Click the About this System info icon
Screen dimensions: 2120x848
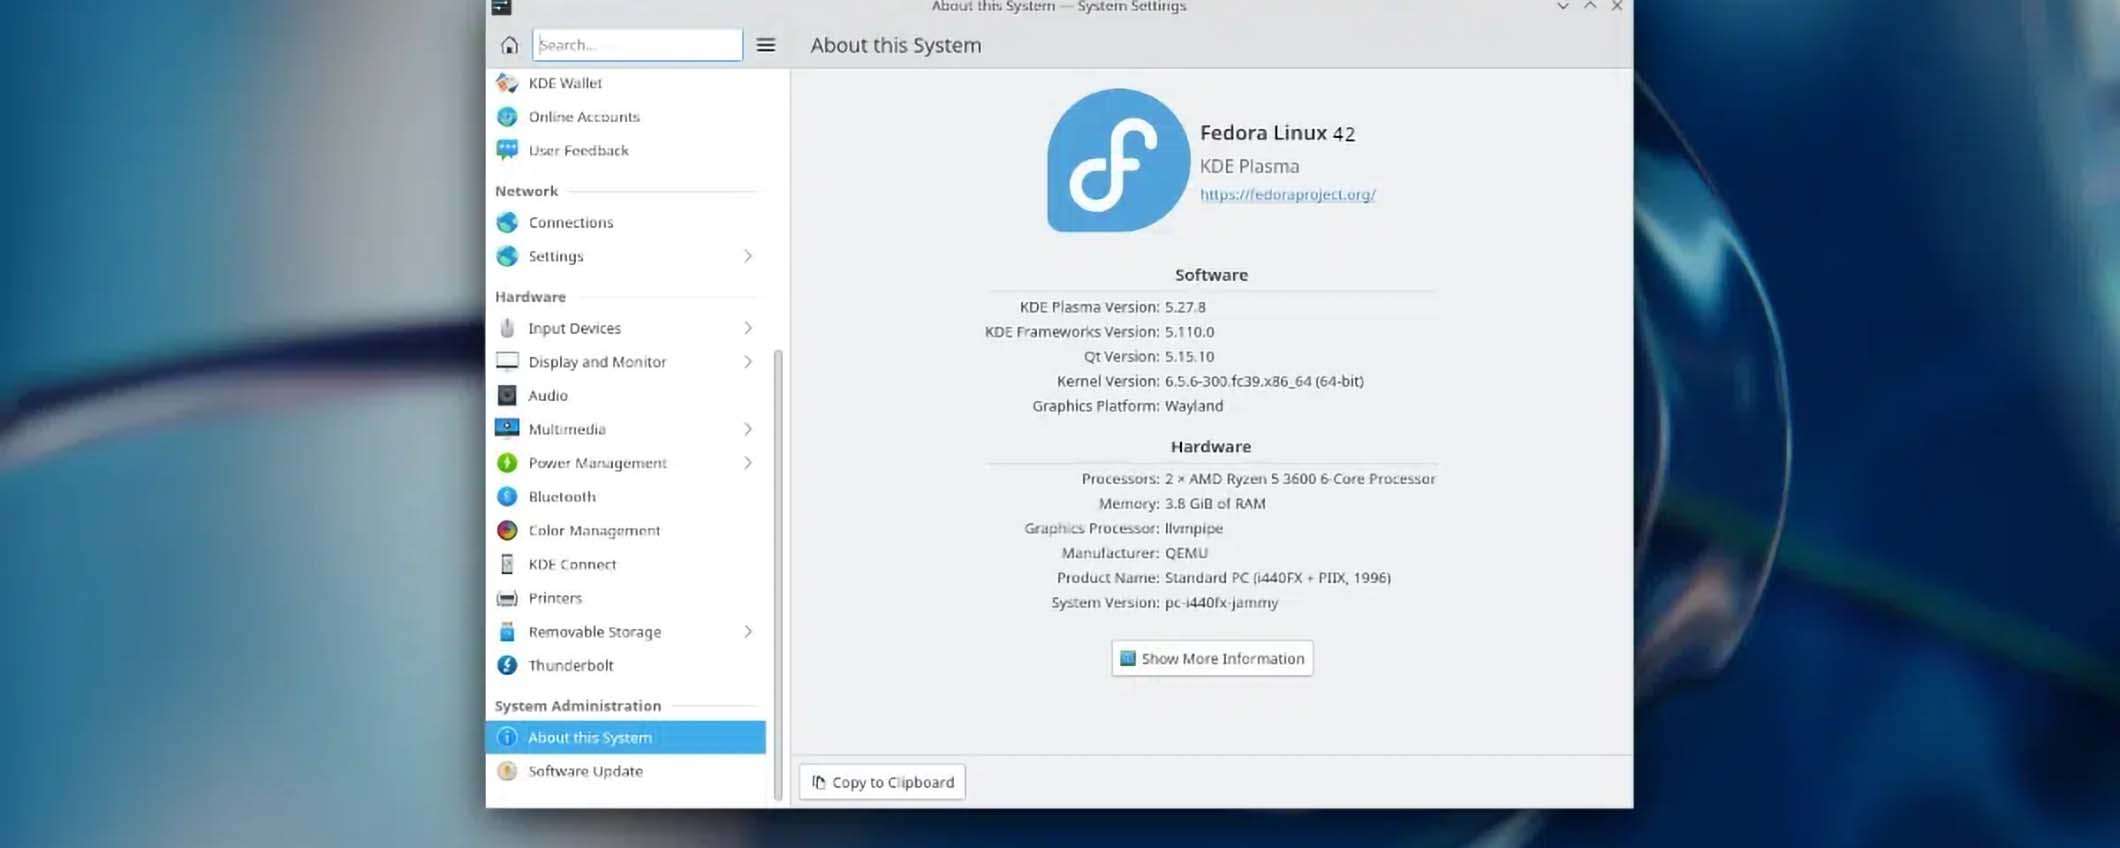tap(507, 737)
